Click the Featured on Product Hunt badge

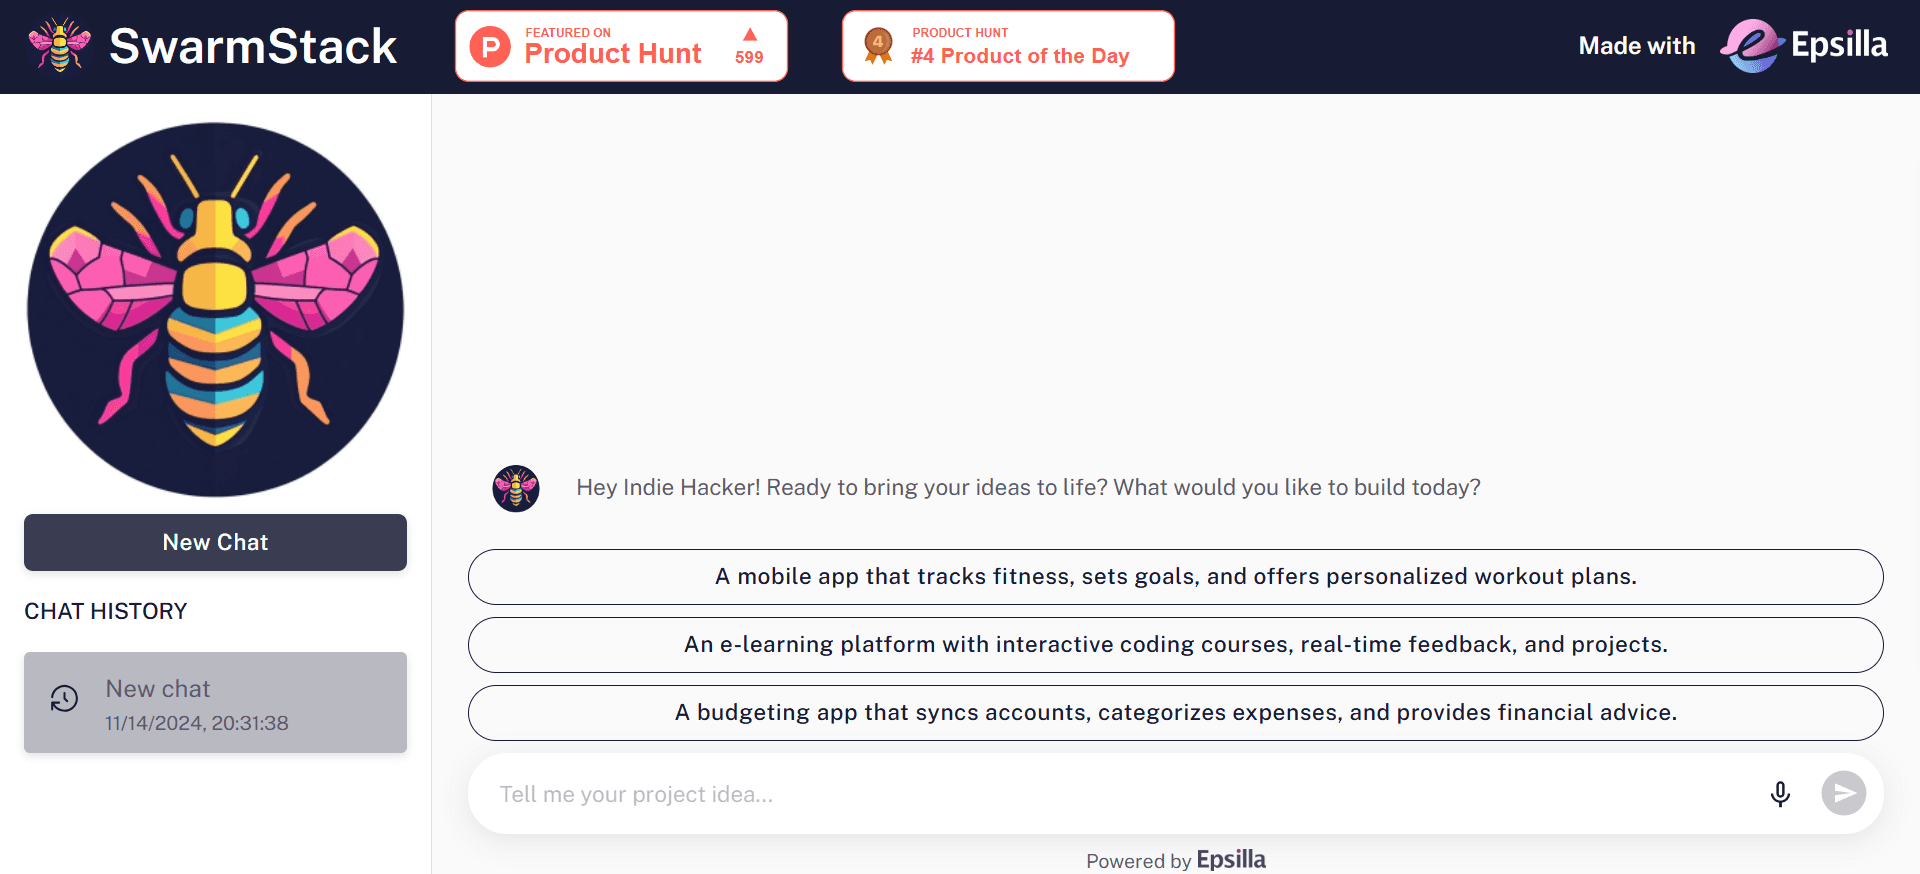tap(620, 45)
